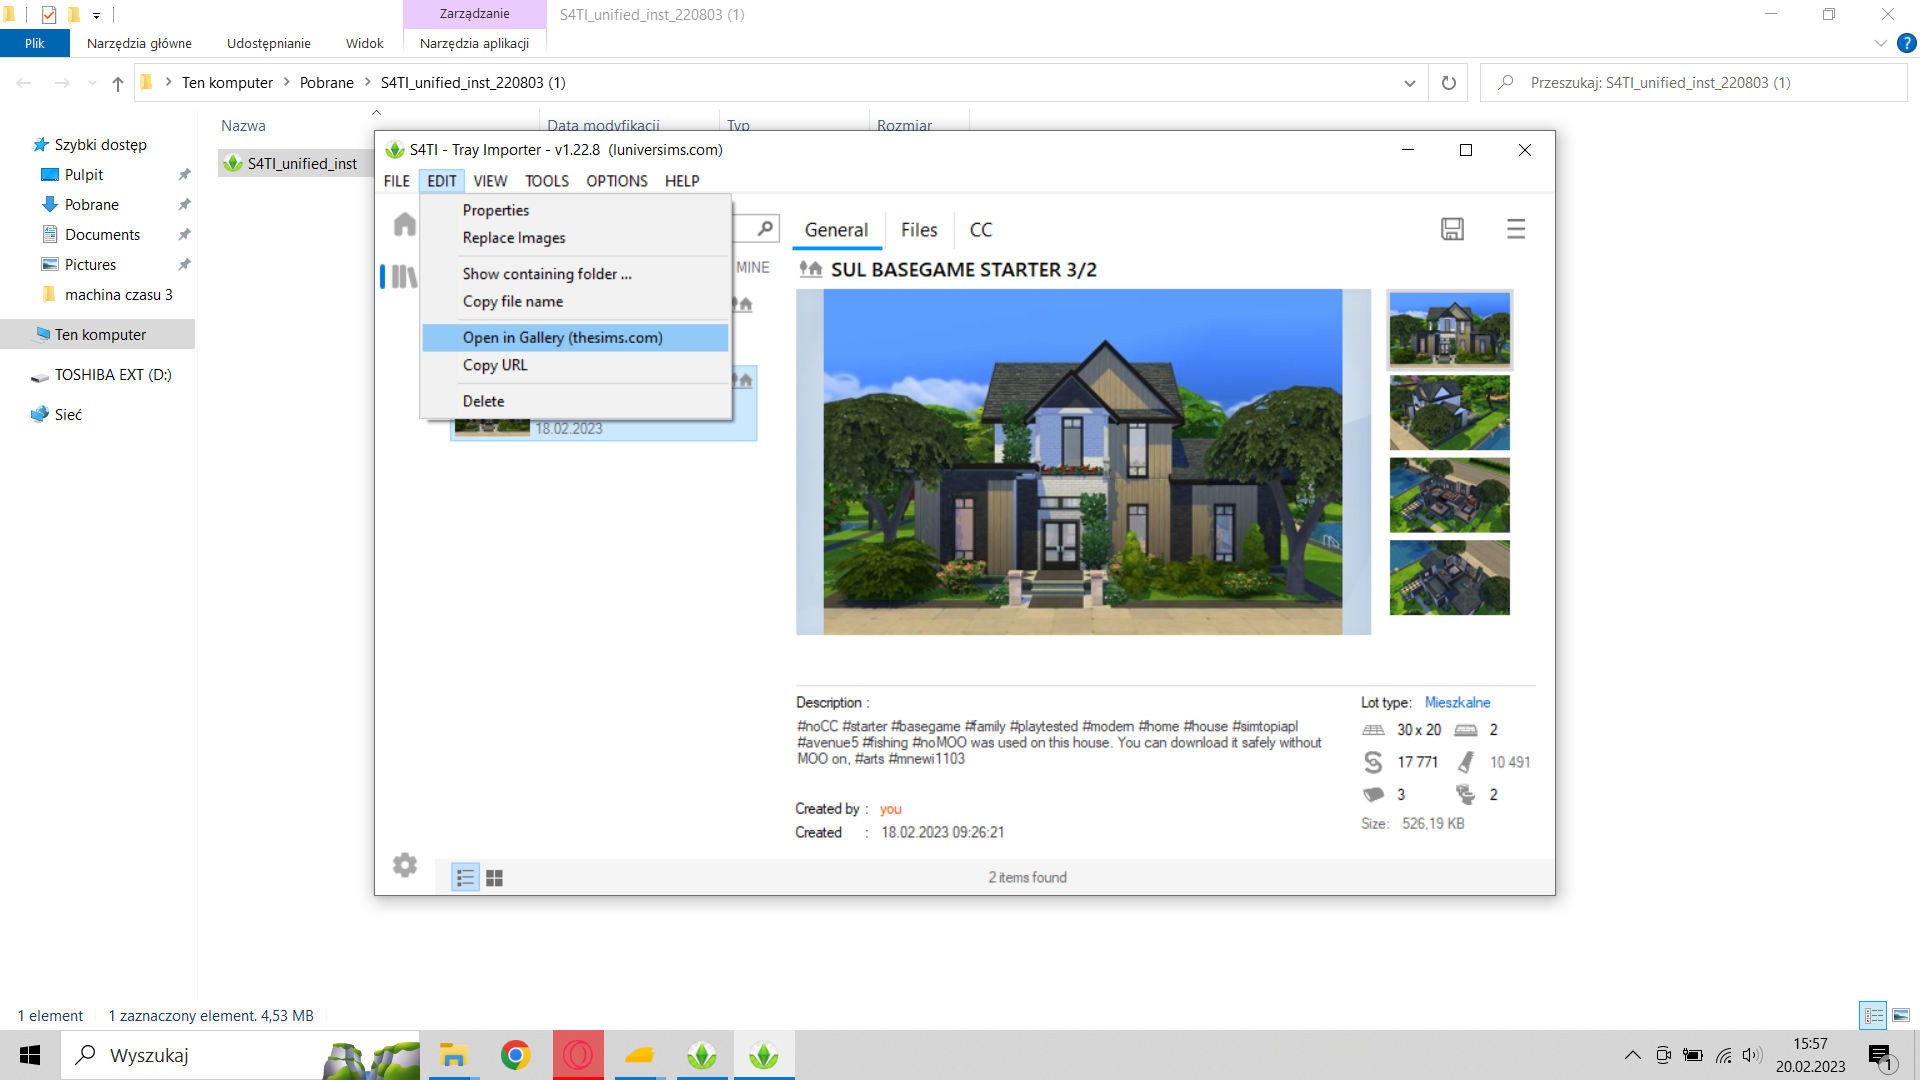Open the hamburger menu in Tray Importer
1920x1080 pixels.
tap(1516, 229)
